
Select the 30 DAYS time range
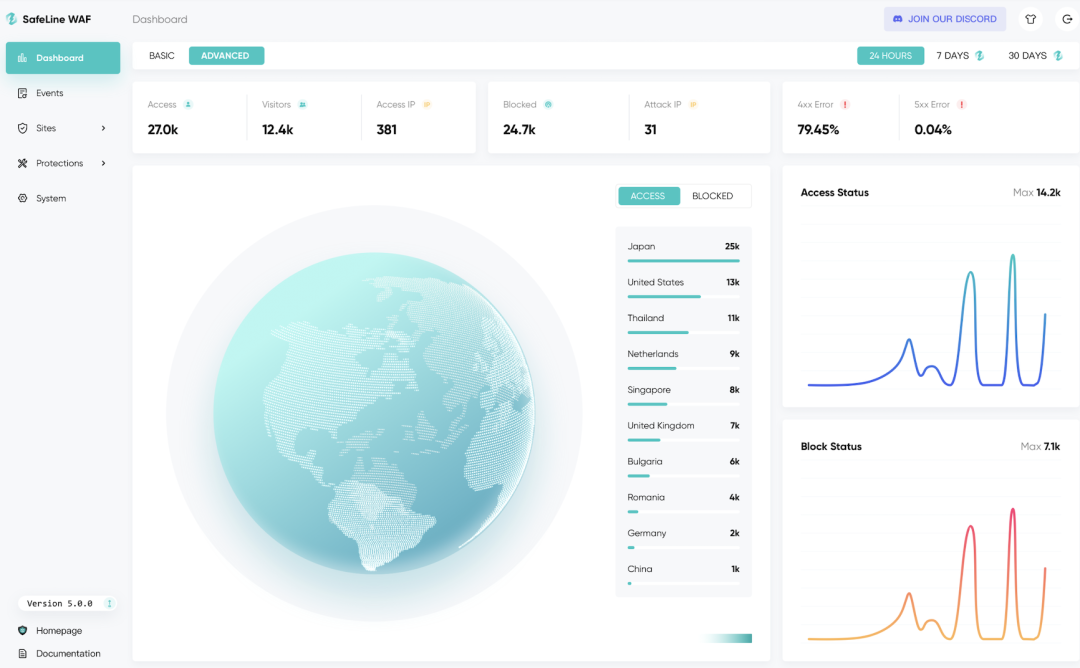1027,56
